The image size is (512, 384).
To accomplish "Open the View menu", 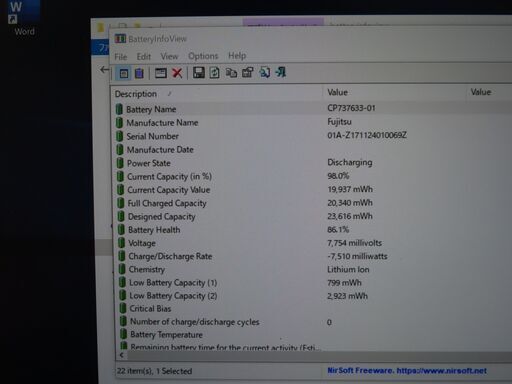I will [x=169, y=56].
